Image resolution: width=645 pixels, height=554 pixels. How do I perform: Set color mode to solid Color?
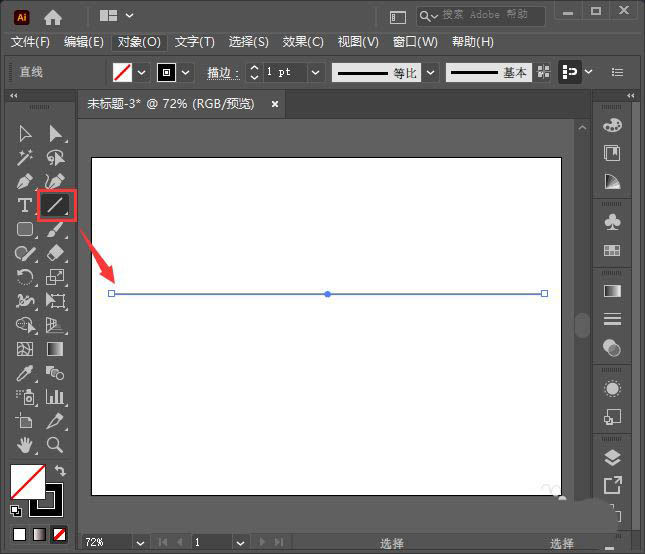(x=19, y=534)
